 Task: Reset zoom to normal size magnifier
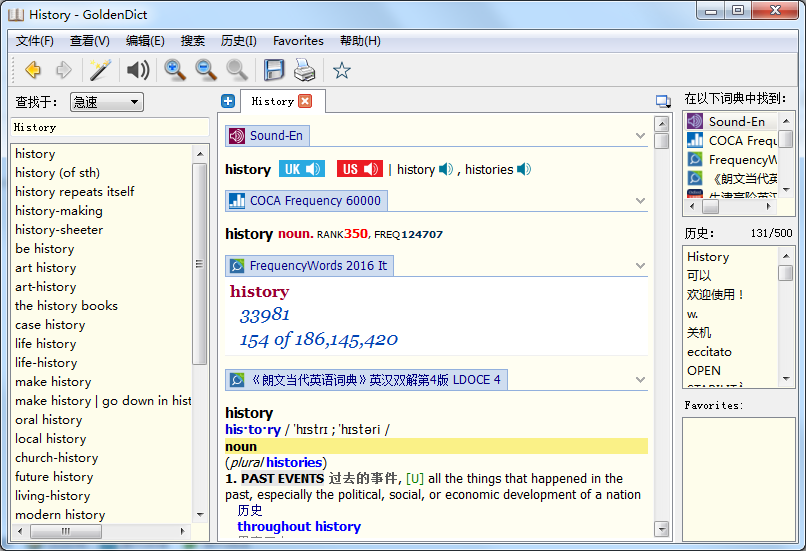[x=237, y=70]
